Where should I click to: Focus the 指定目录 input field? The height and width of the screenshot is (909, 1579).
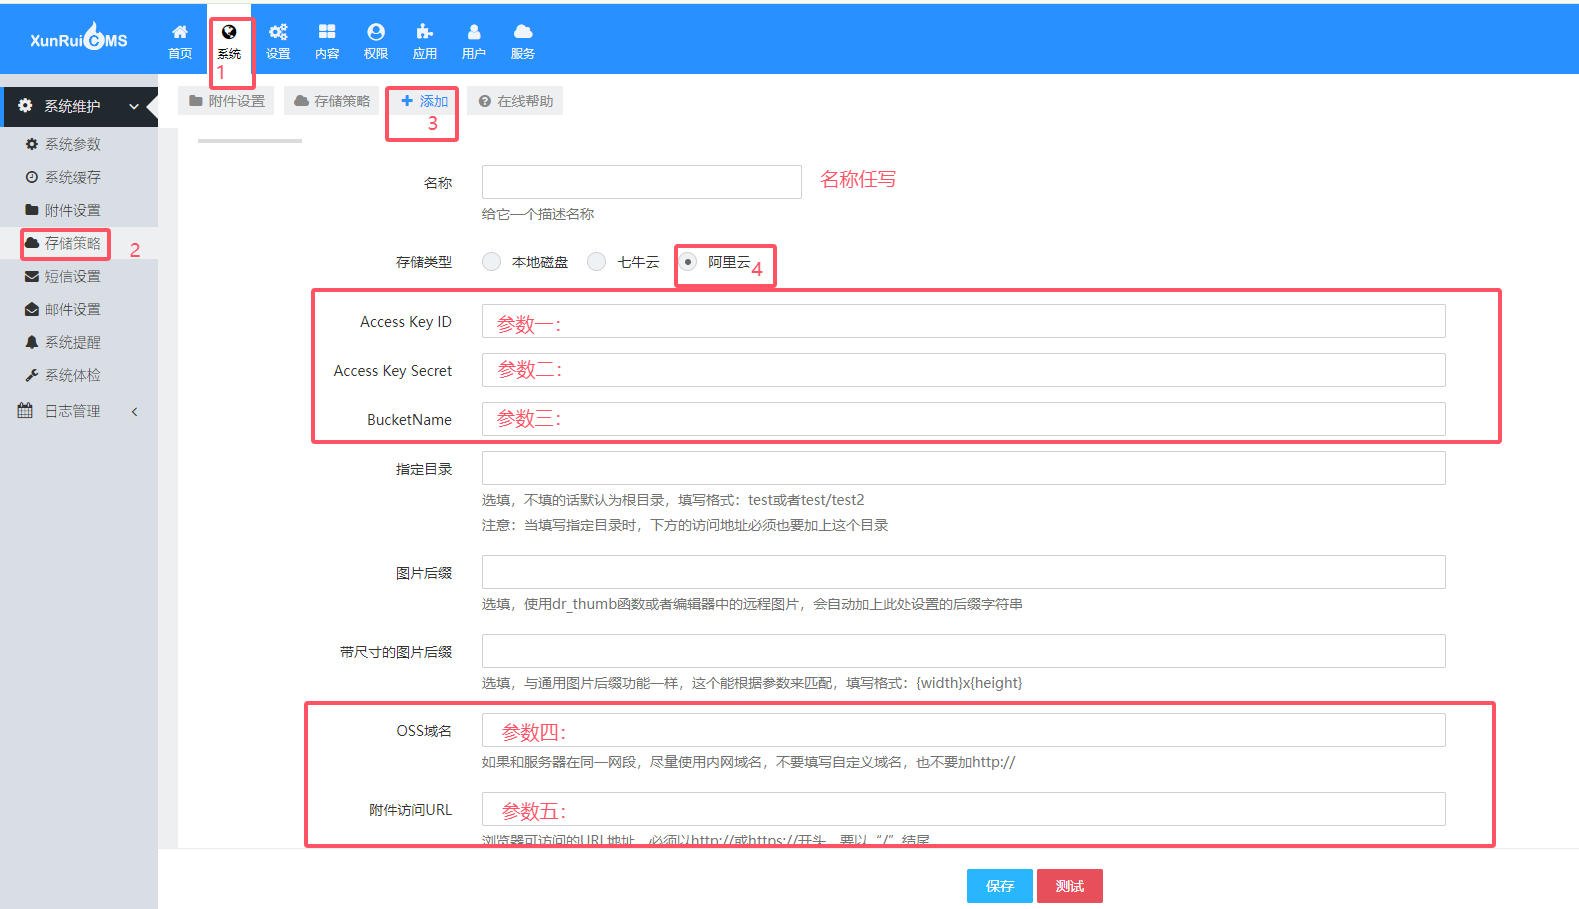point(964,468)
